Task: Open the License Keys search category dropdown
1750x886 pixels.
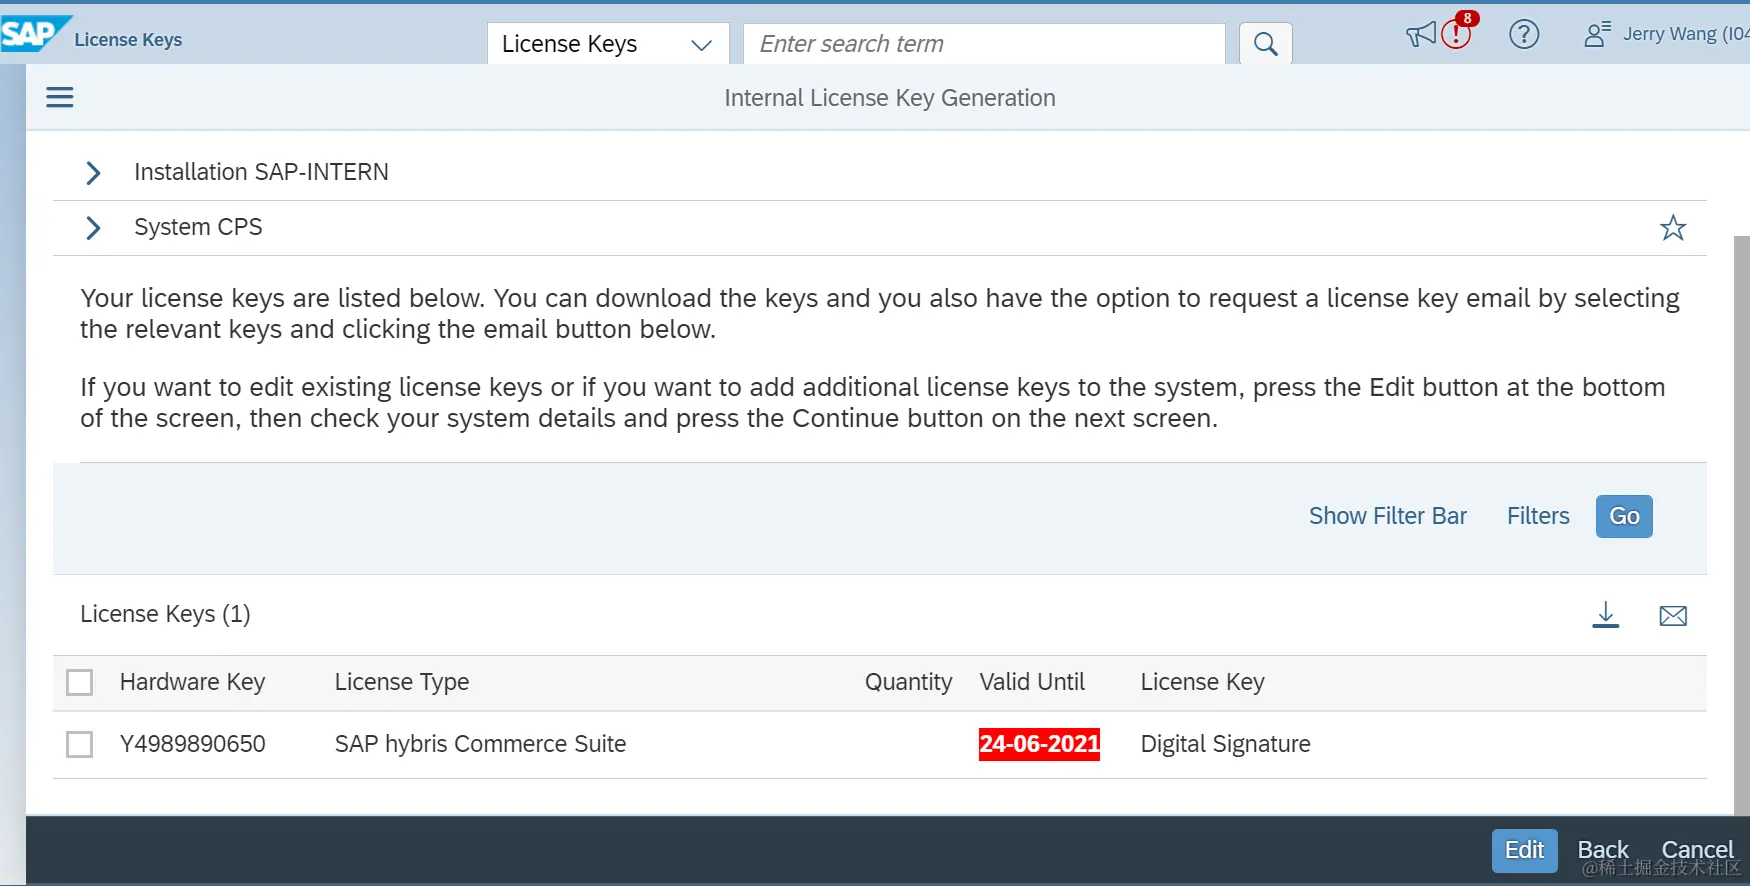Action: click(x=607, y=44)
